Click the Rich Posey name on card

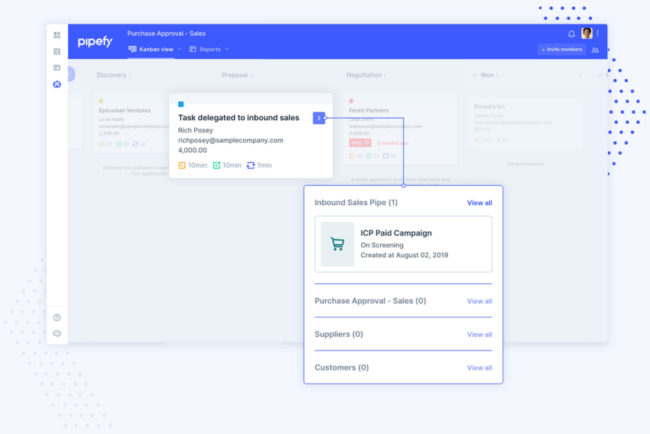pos(195,130)
